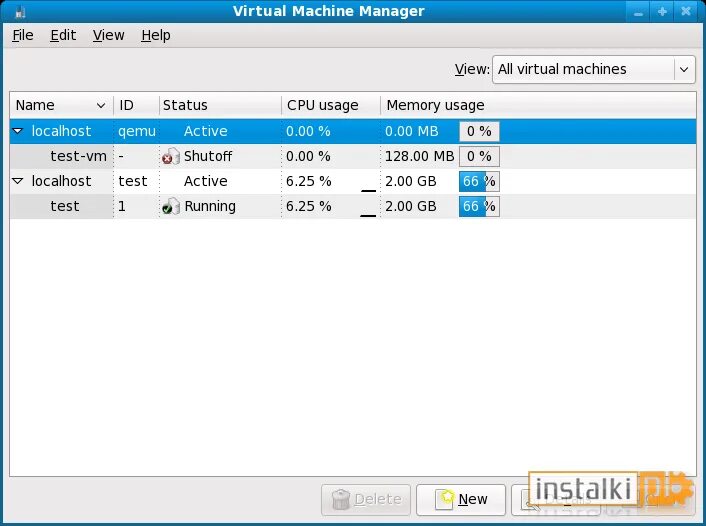Click the shutoff status icon for test-vm

[171, 156]
